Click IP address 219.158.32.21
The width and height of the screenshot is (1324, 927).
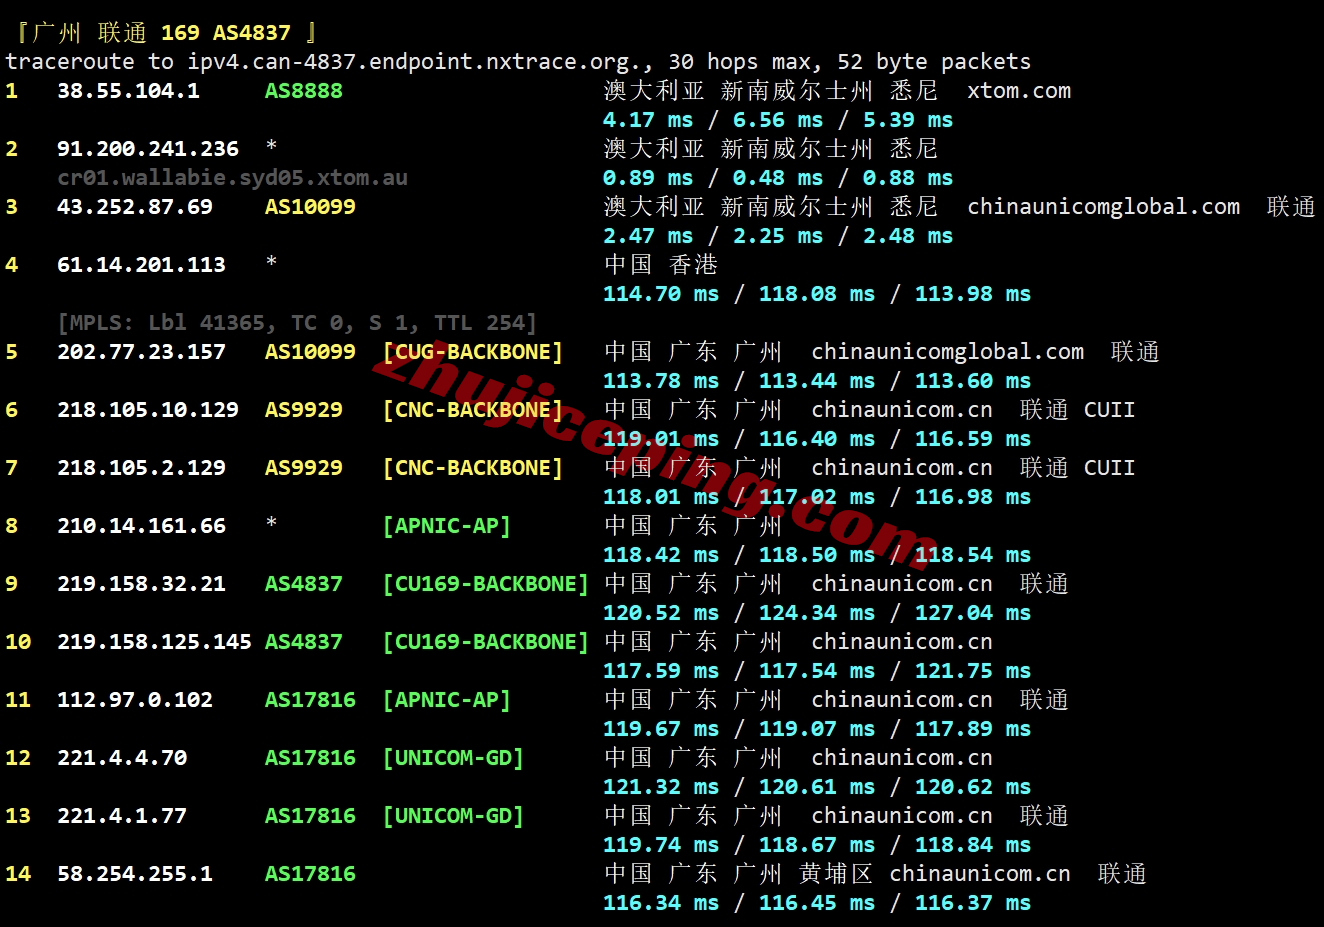pos(141,584)
